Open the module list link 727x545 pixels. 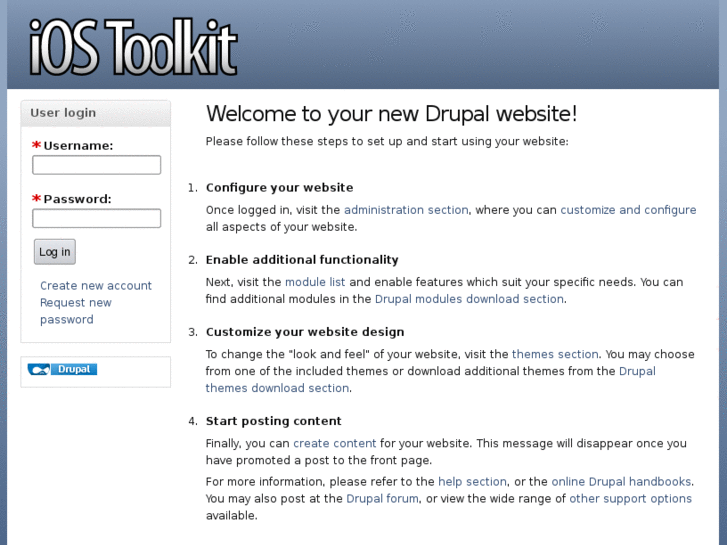(x=315, y=282)
